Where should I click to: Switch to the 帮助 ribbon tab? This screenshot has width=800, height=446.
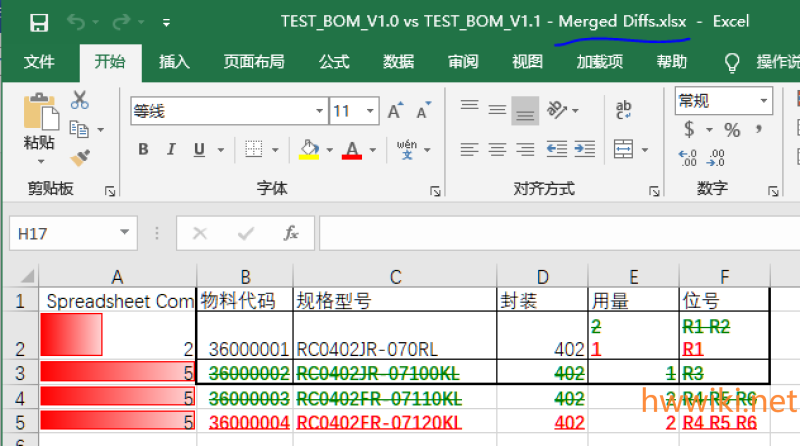[671, 62]
